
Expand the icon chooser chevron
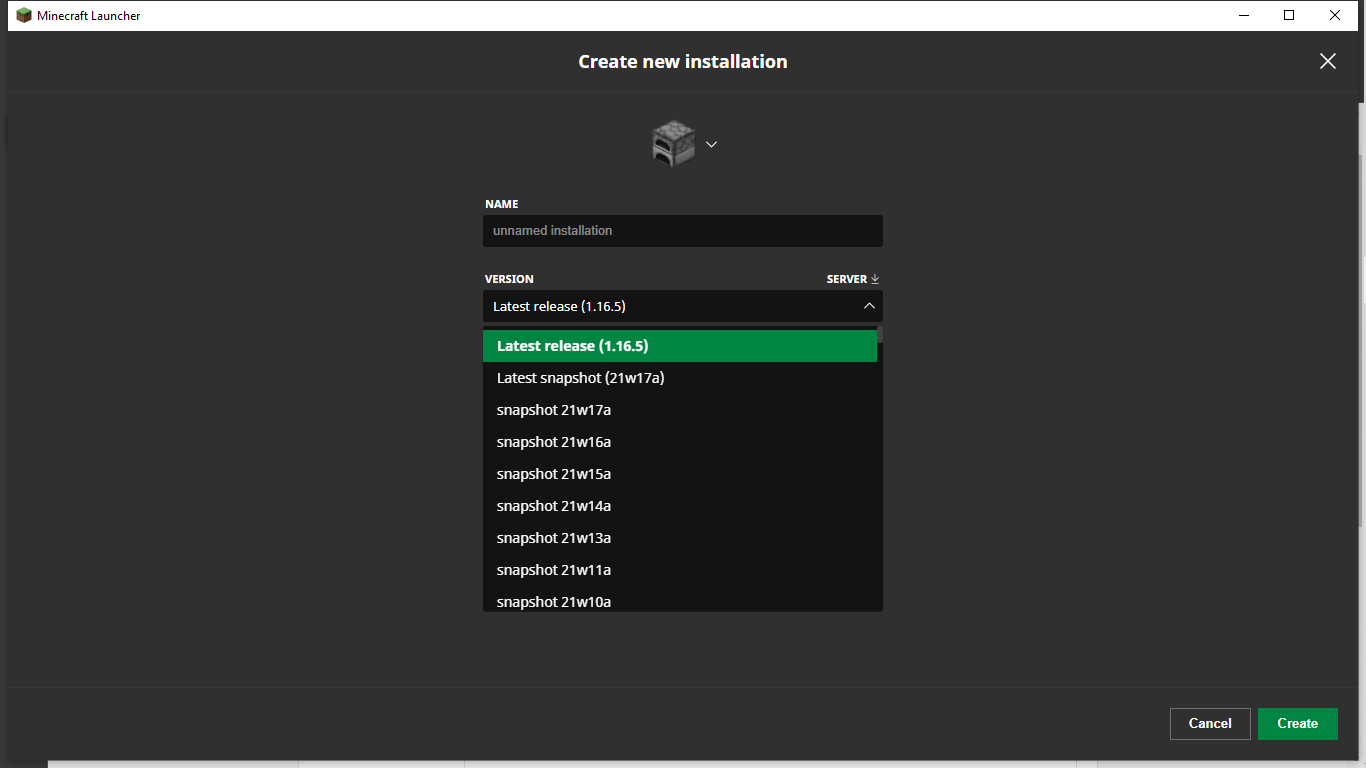[711, 144]
